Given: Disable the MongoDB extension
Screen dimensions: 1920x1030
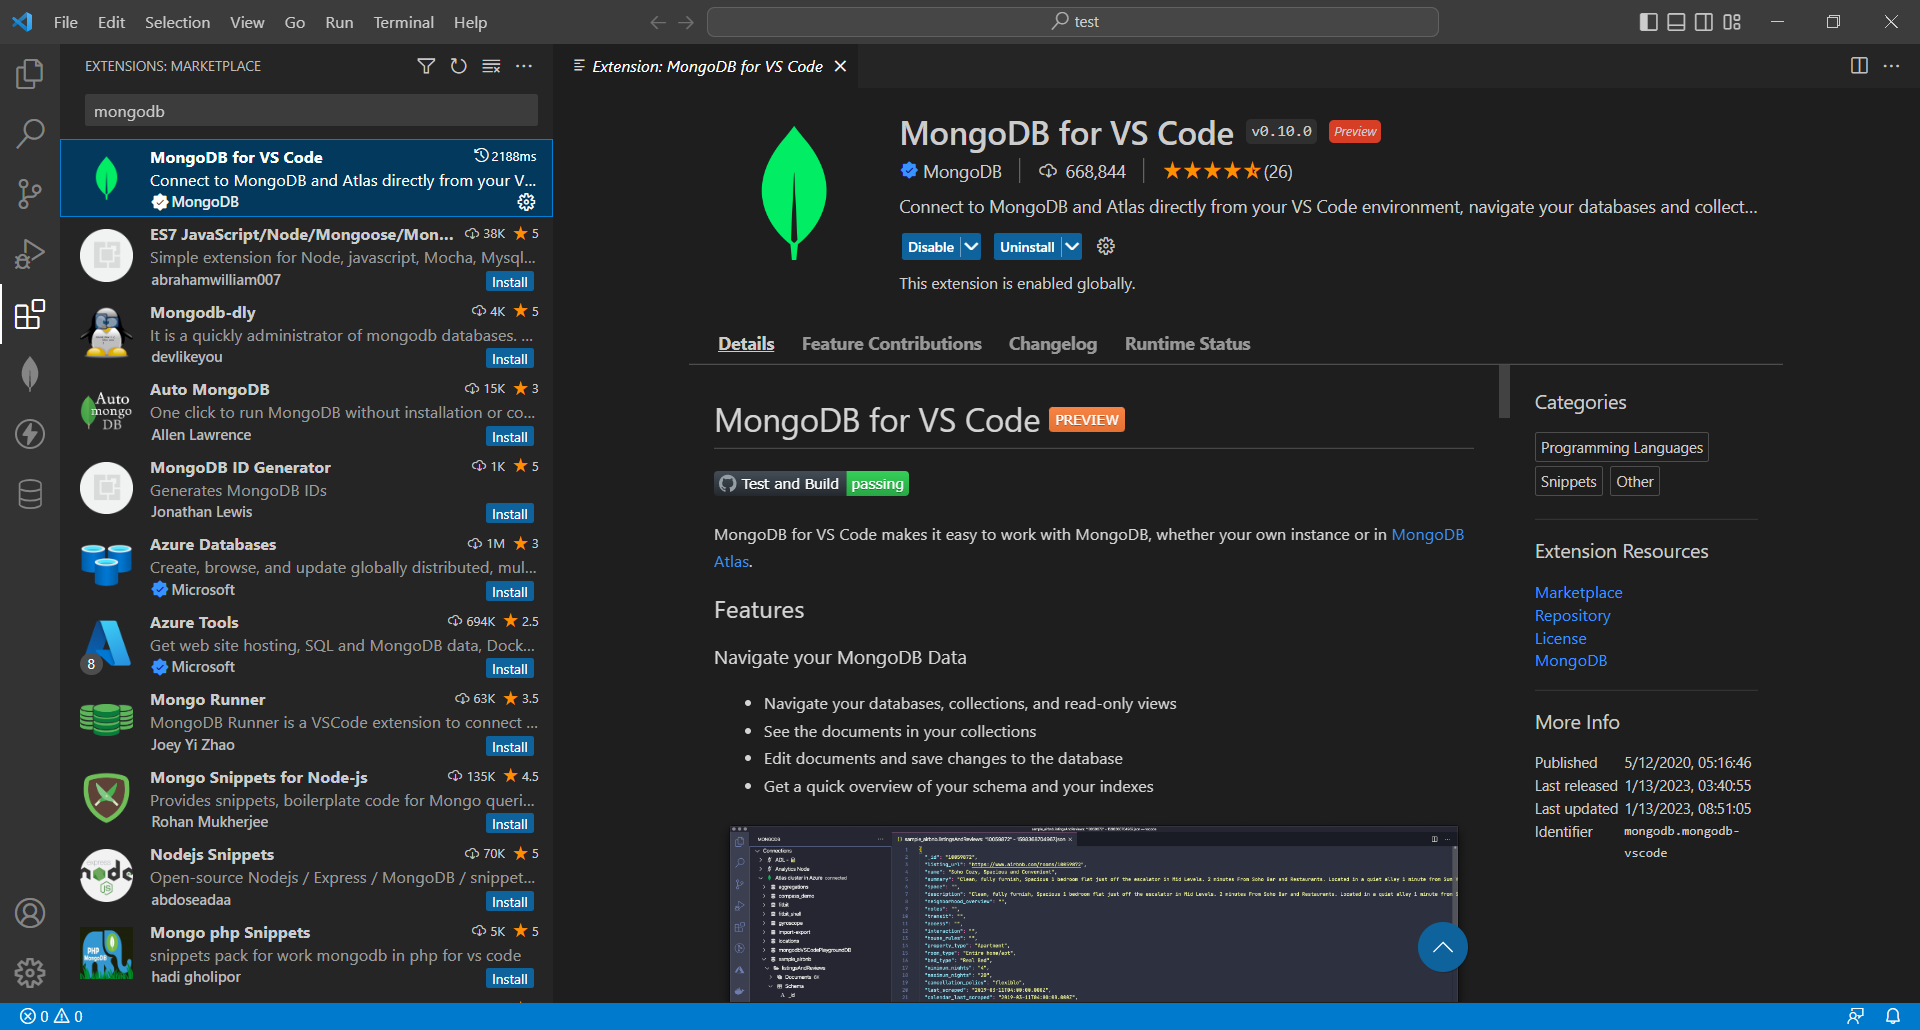Looking at the screenshot, I should [x=931, y=246].
